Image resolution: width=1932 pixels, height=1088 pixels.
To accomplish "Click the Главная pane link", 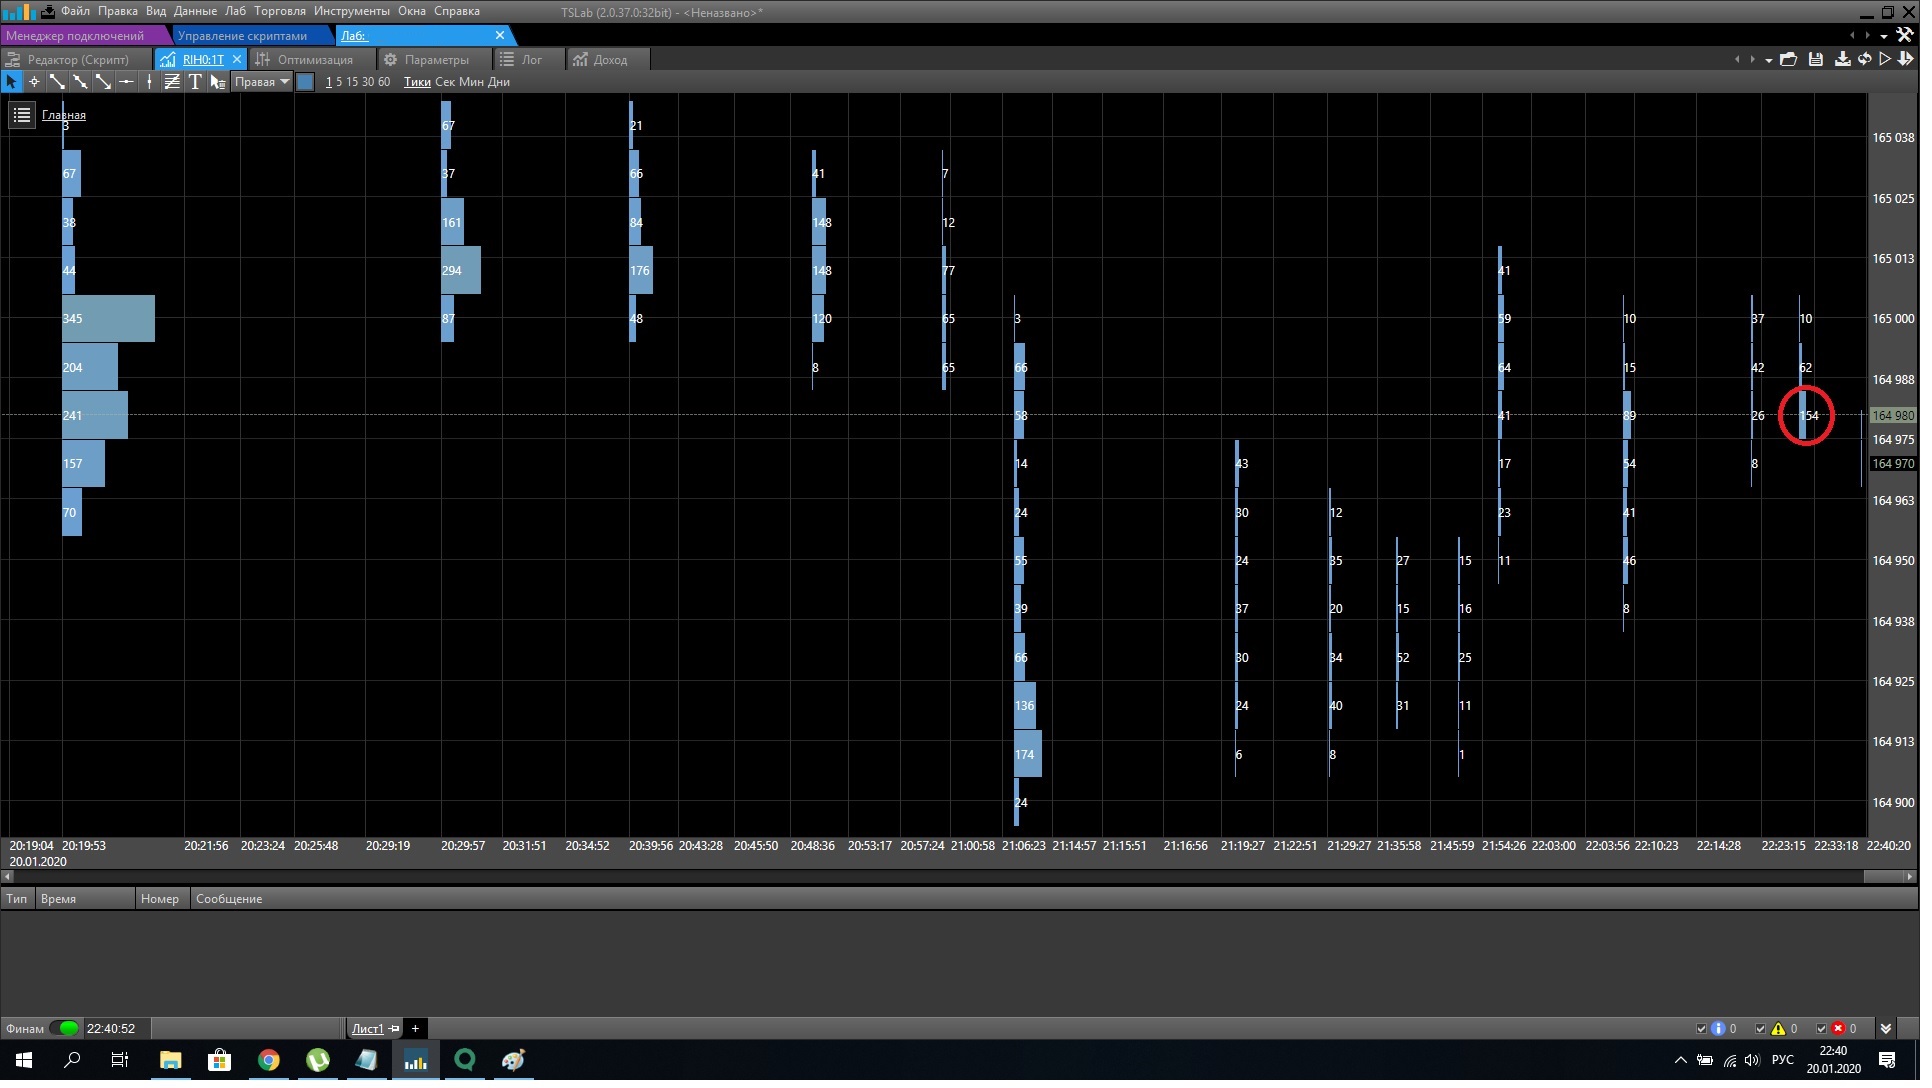I will click(x=64, y=115).
